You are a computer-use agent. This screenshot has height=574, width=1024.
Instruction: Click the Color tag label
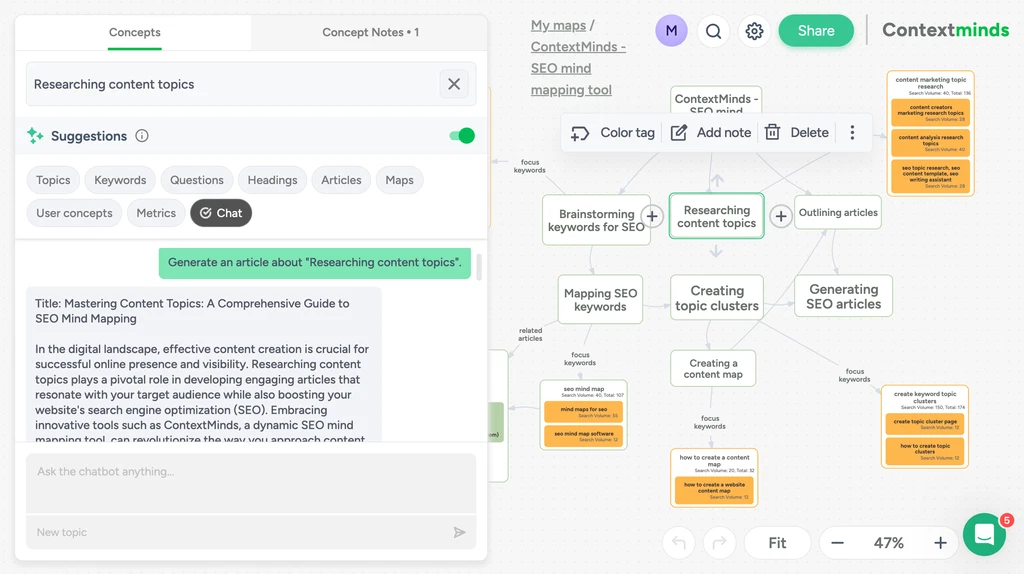point(627,133)
